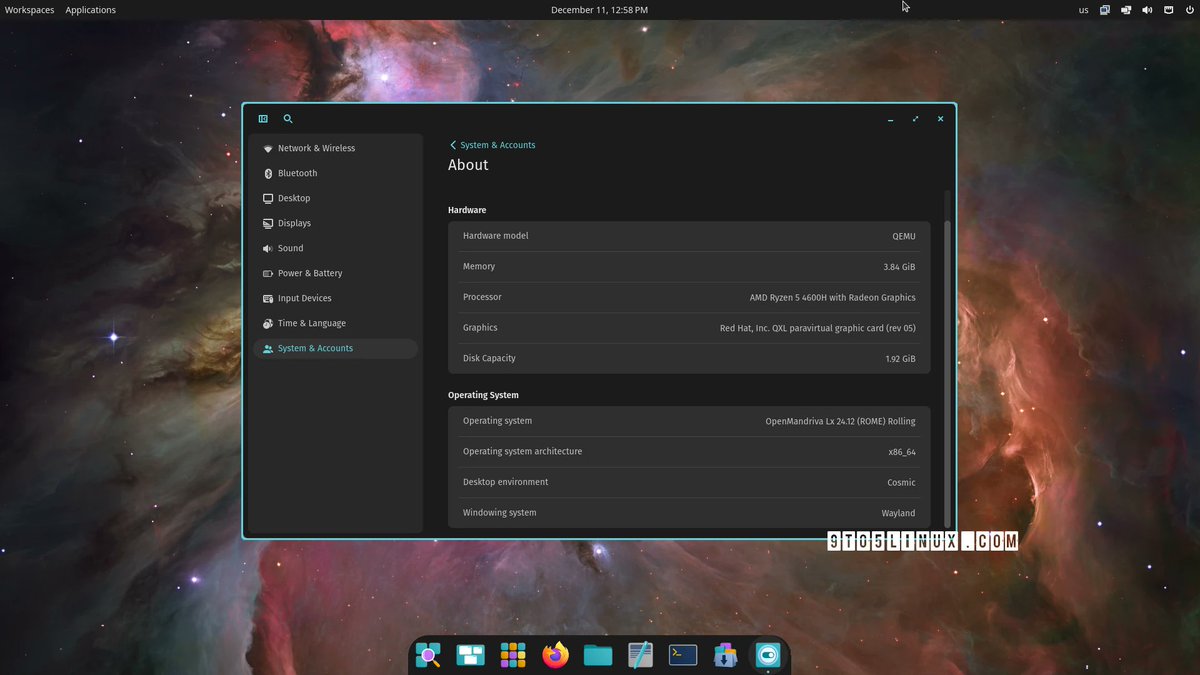The image size is (1200, 675).
Task: Minimize the Settings window
Action: pos(890,119)
